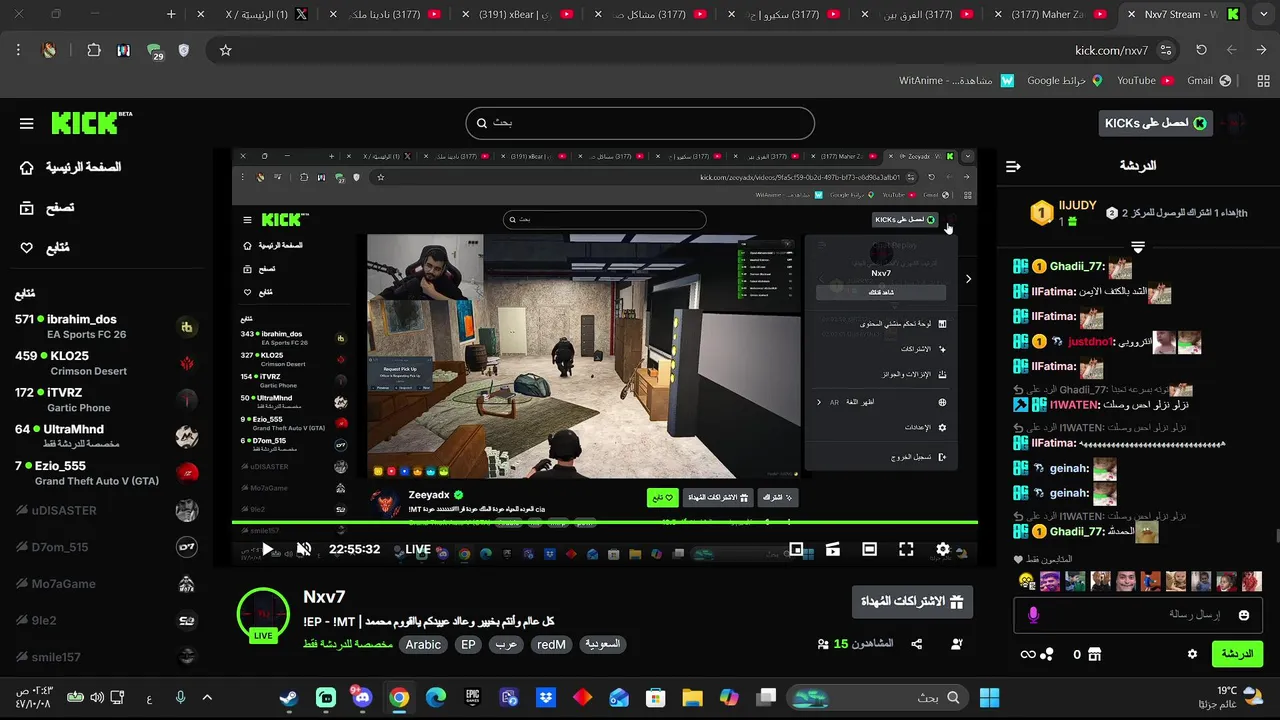The height and width of the screenshot is (720, 1280).
Task: Open the emoji picker in chat
Action: (1244, 615)
